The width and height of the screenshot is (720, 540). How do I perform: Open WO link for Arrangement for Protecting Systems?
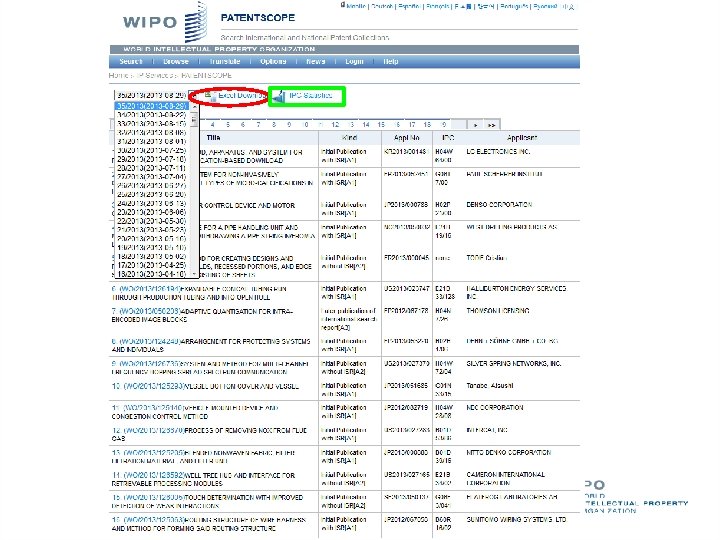tap(150, 342)
